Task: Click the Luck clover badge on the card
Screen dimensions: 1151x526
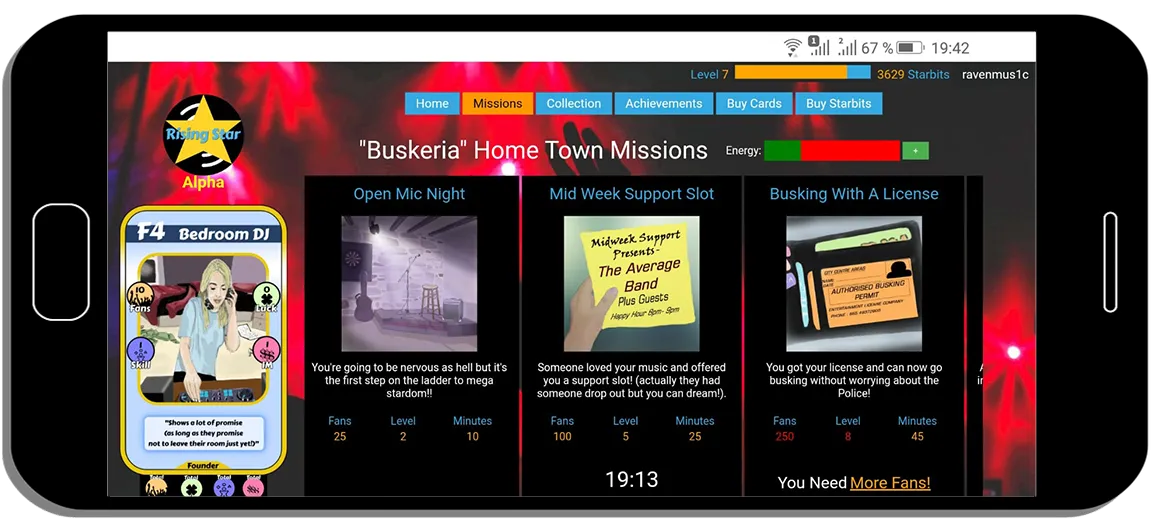Action: [x=266, y=297]
